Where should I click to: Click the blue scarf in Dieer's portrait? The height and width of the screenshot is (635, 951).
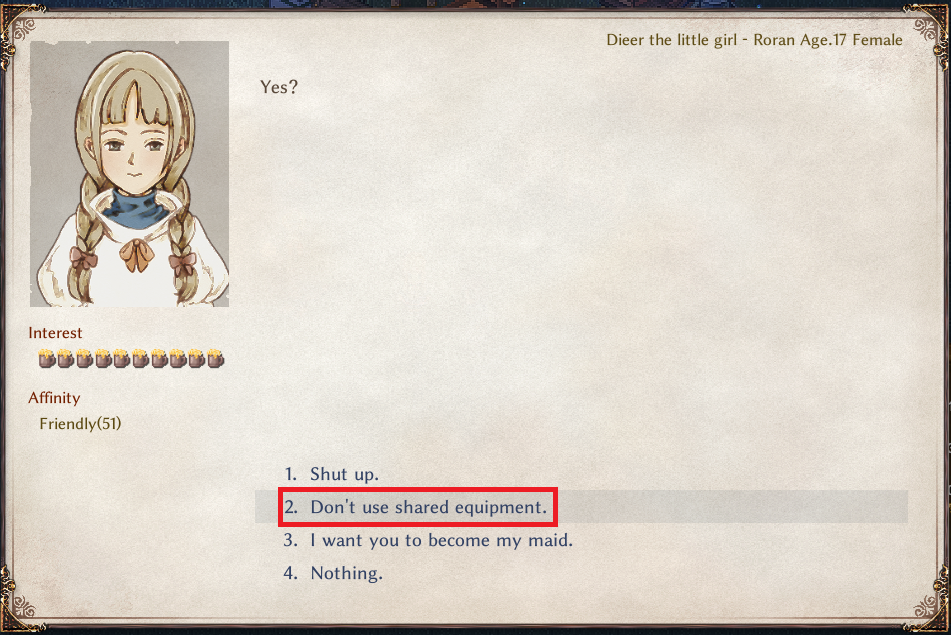[137, 208]
